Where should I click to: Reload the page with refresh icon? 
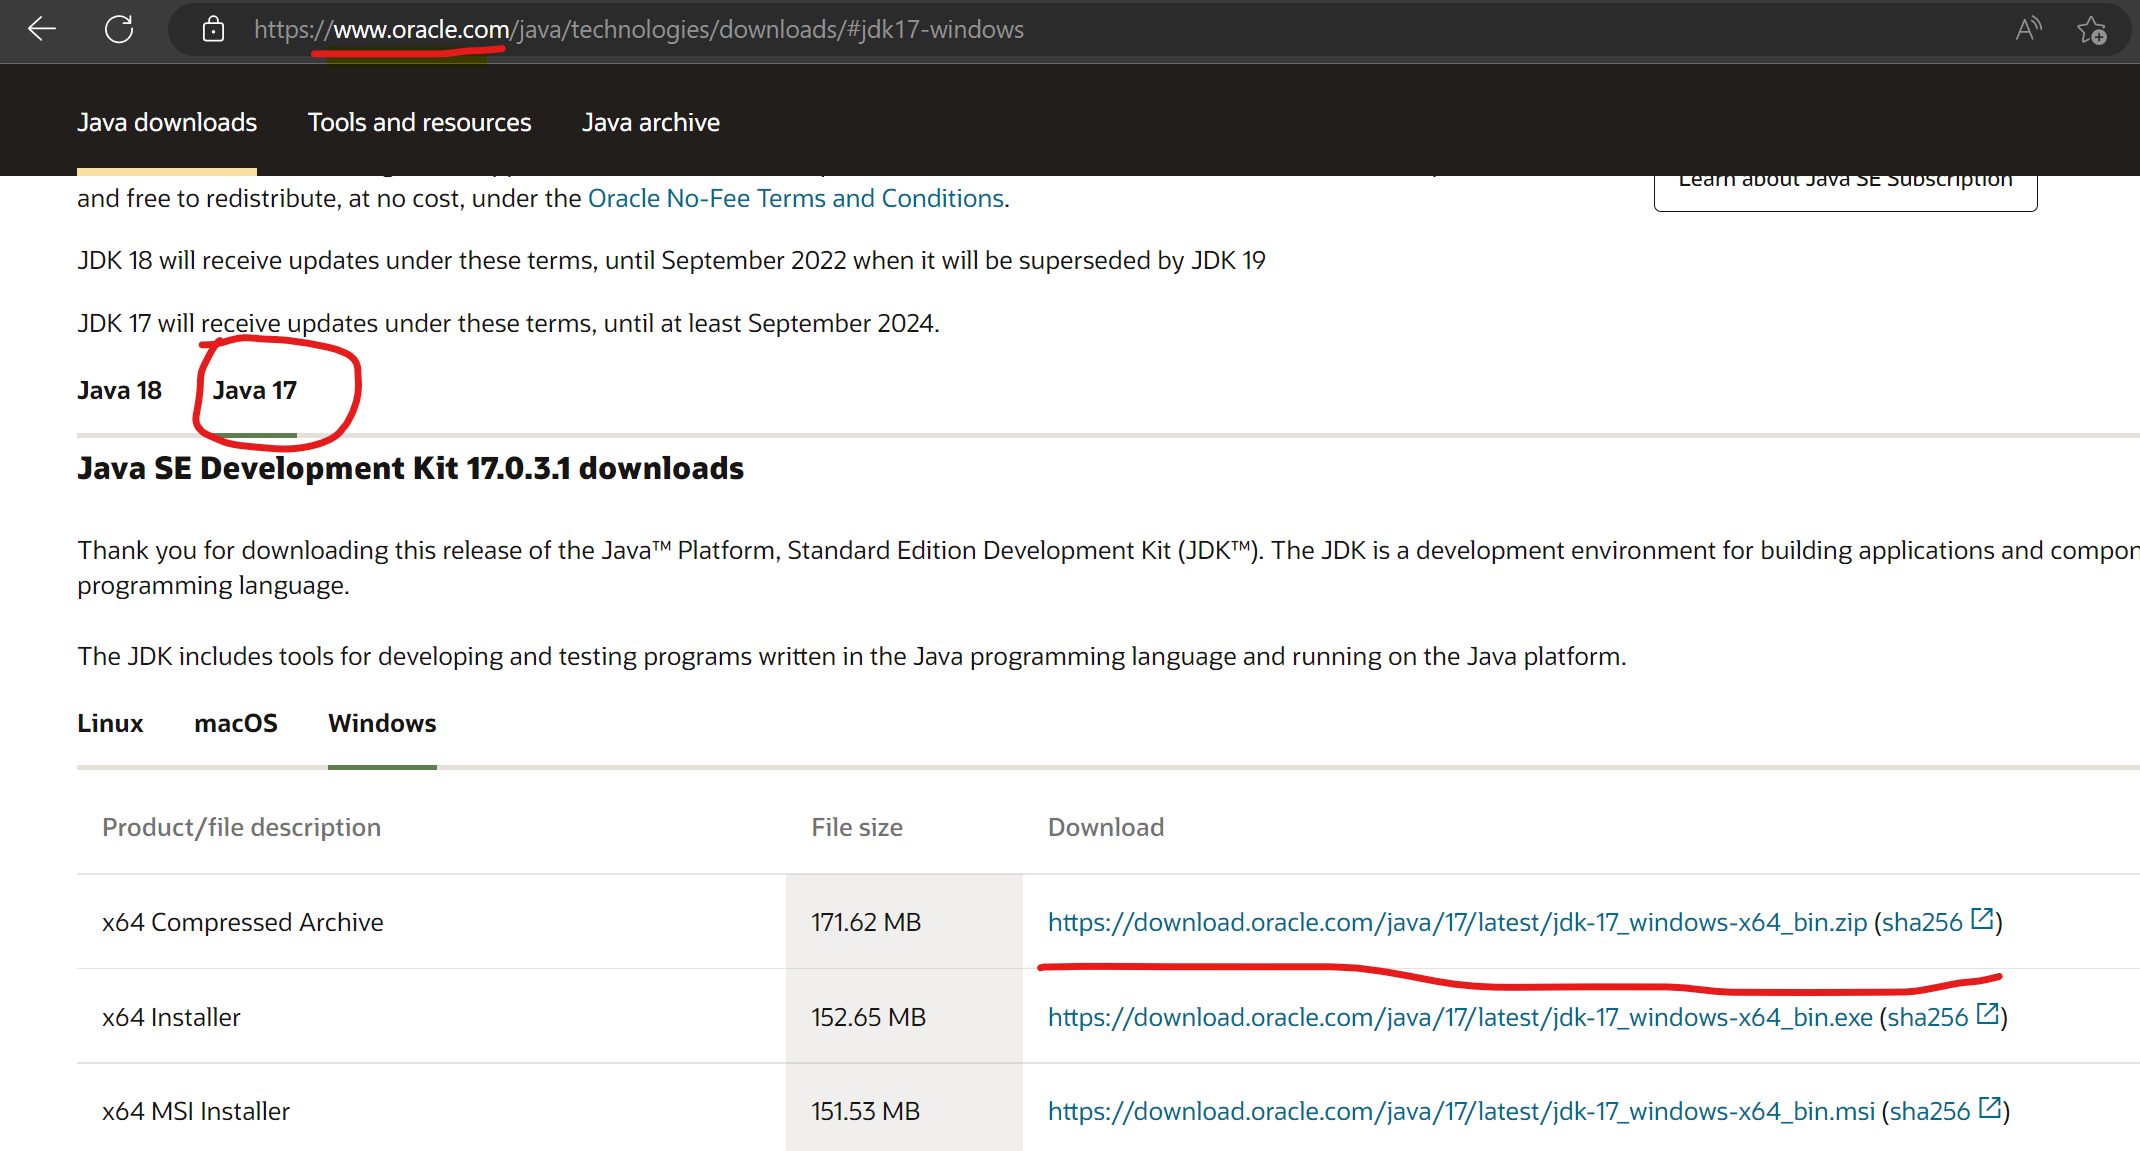(x=119, y=29)
